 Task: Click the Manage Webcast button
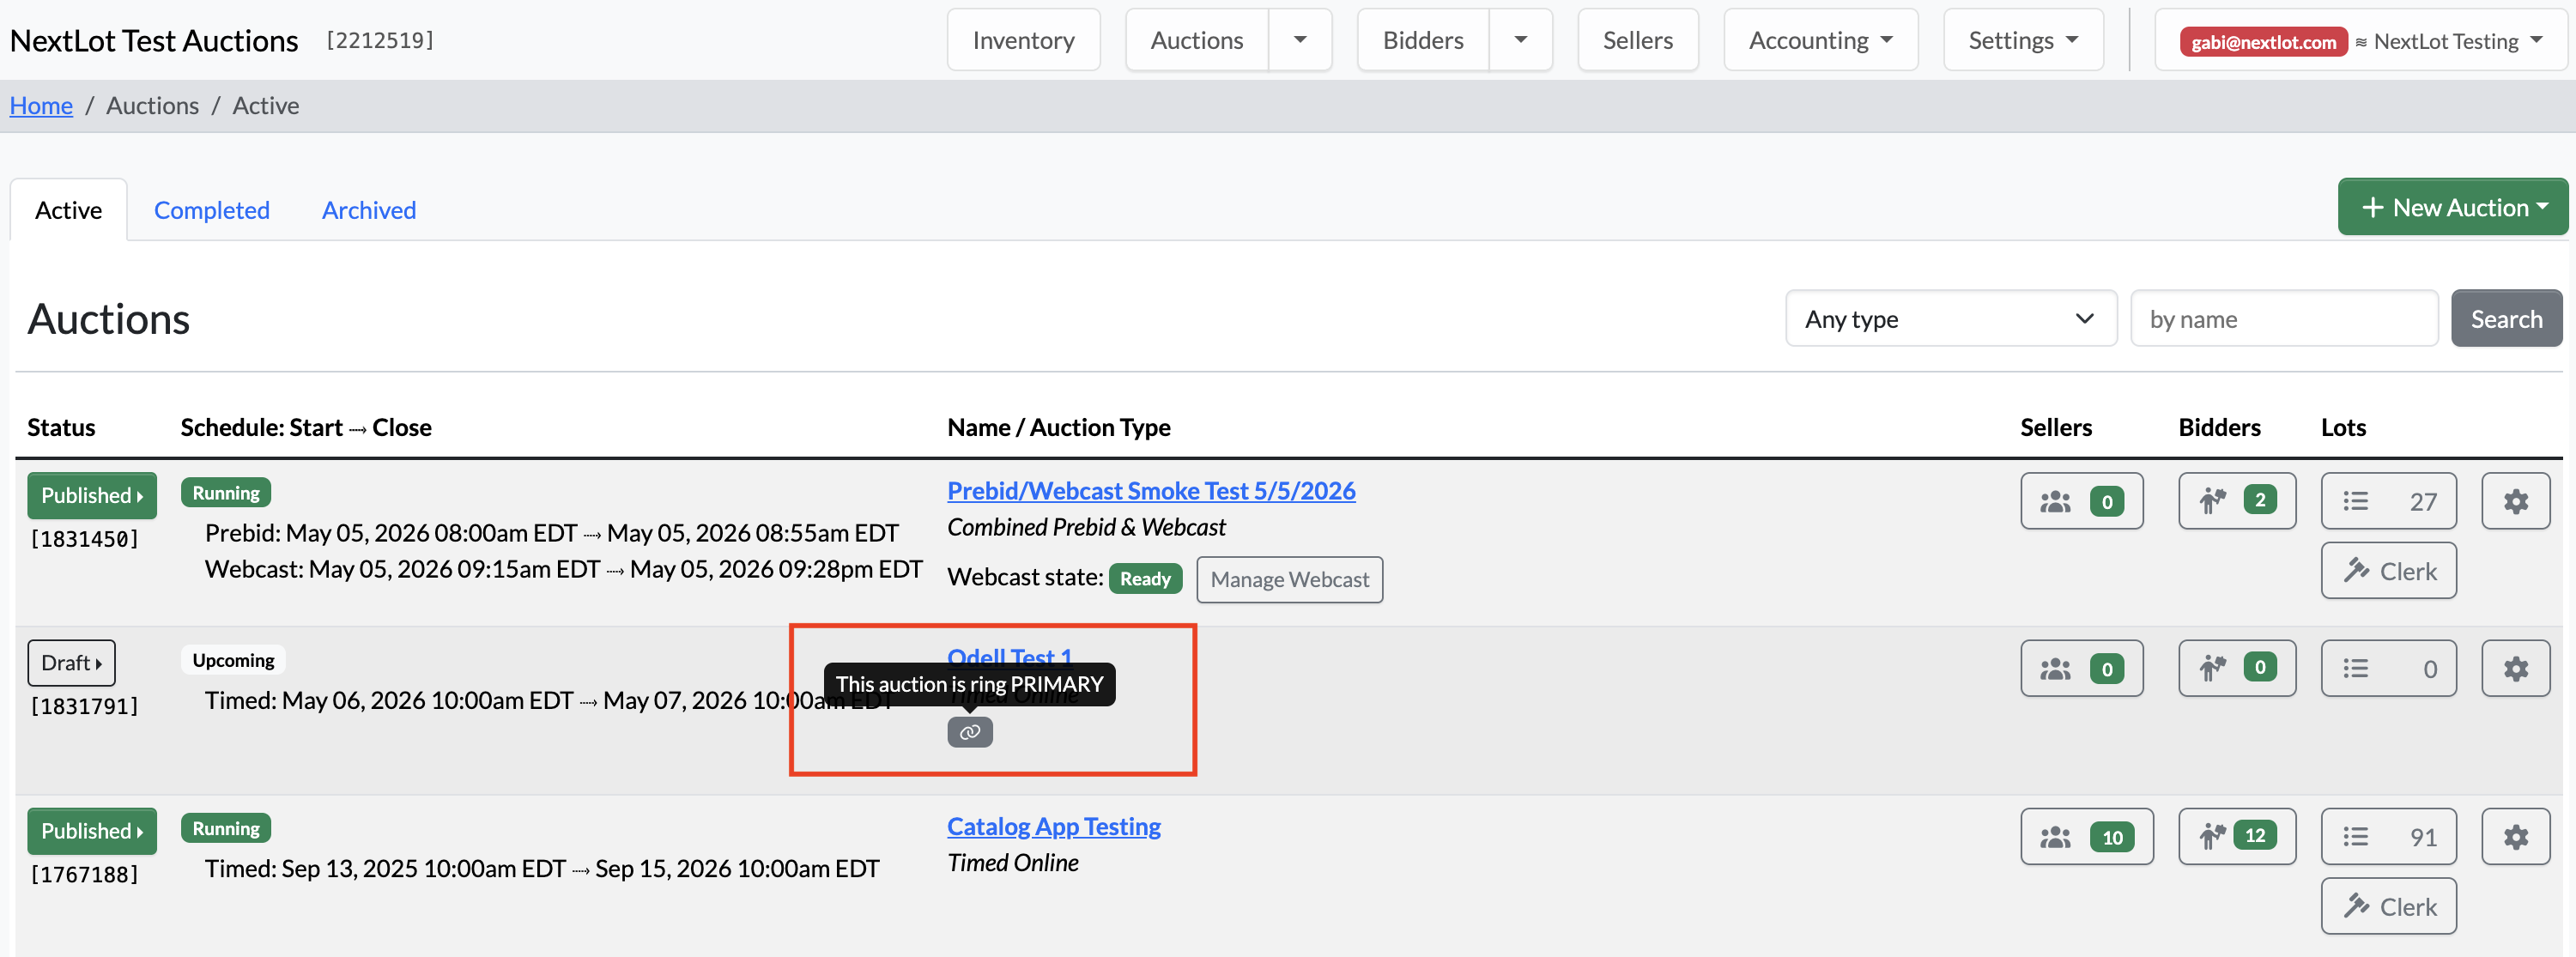pos(1289,579)
